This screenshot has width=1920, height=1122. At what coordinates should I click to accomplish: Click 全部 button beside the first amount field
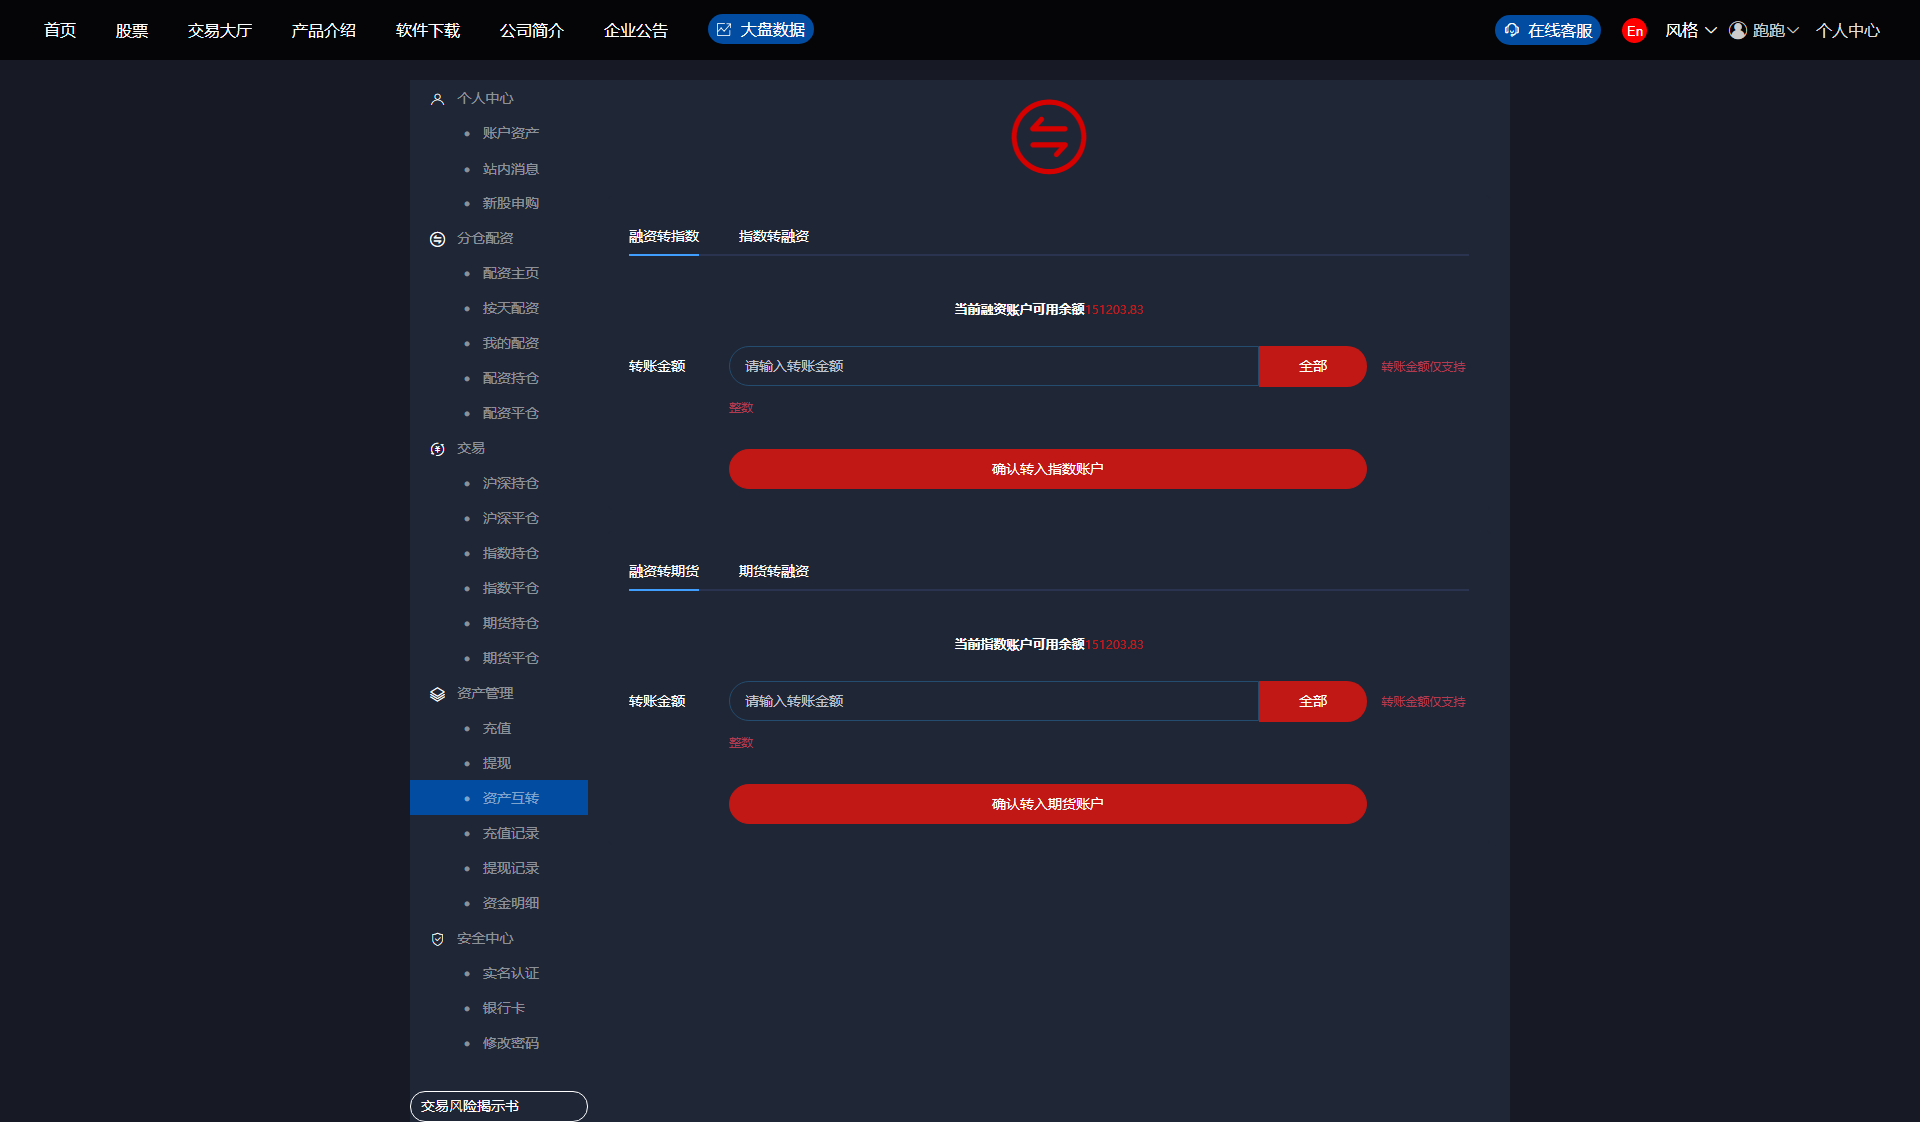(x=1312, y=367)
